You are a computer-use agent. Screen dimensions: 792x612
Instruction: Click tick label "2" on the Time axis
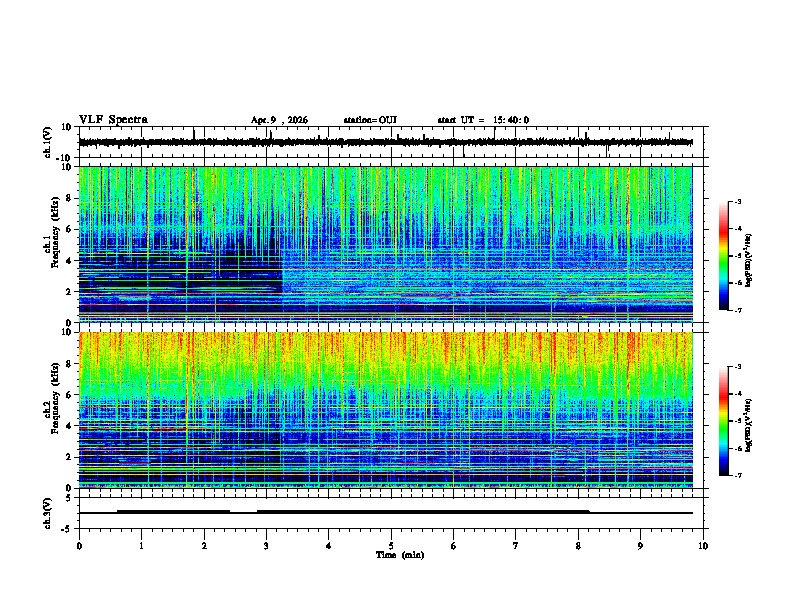[204, 546]
